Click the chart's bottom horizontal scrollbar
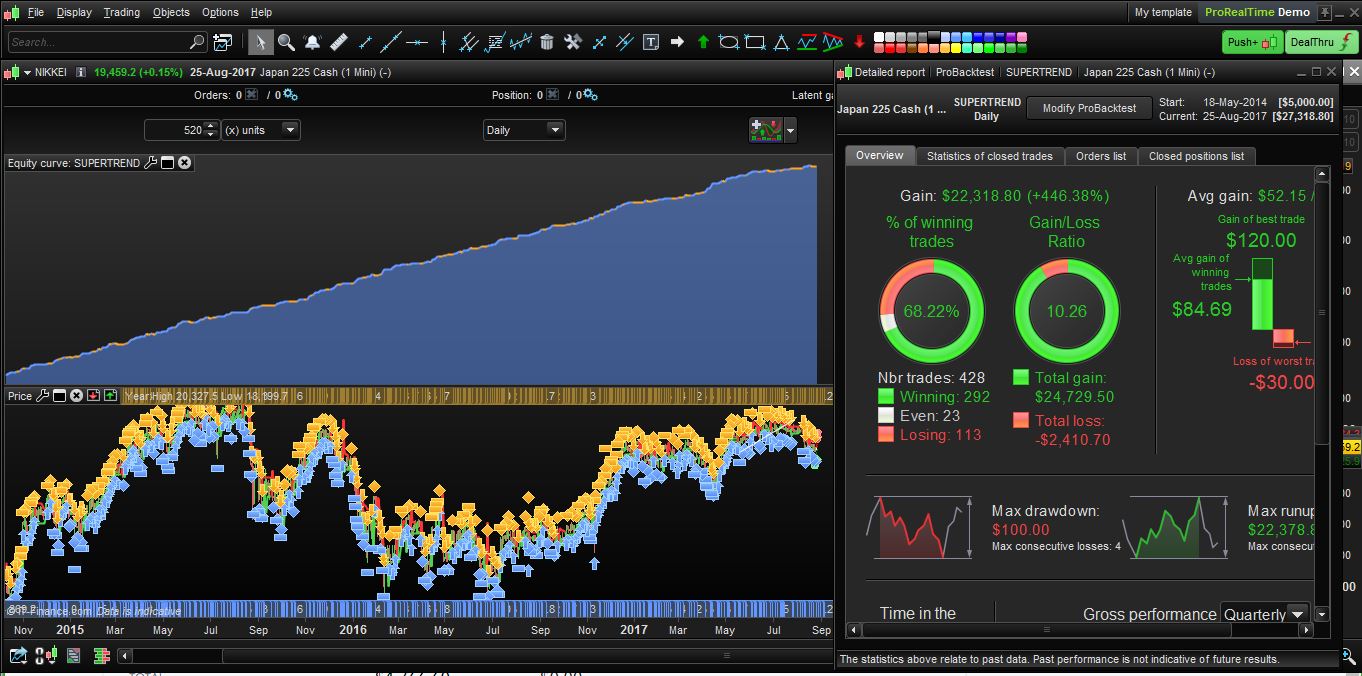This screenshot has width=1362, height=676. (475, 656)
